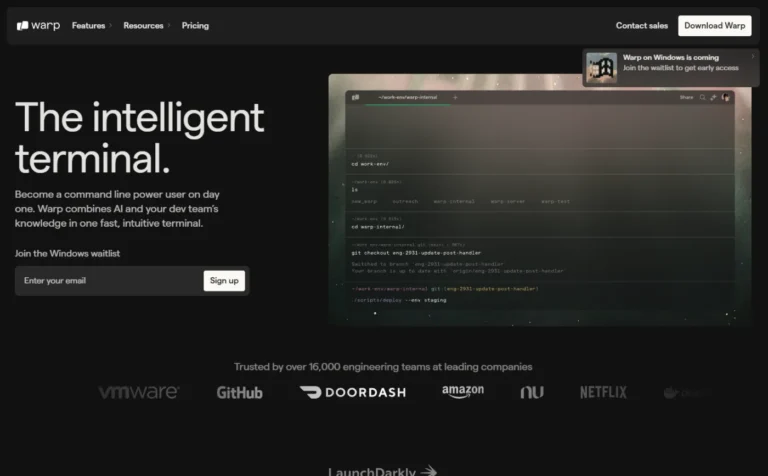Click the terminal panel icon left of tab

(356, 97)
